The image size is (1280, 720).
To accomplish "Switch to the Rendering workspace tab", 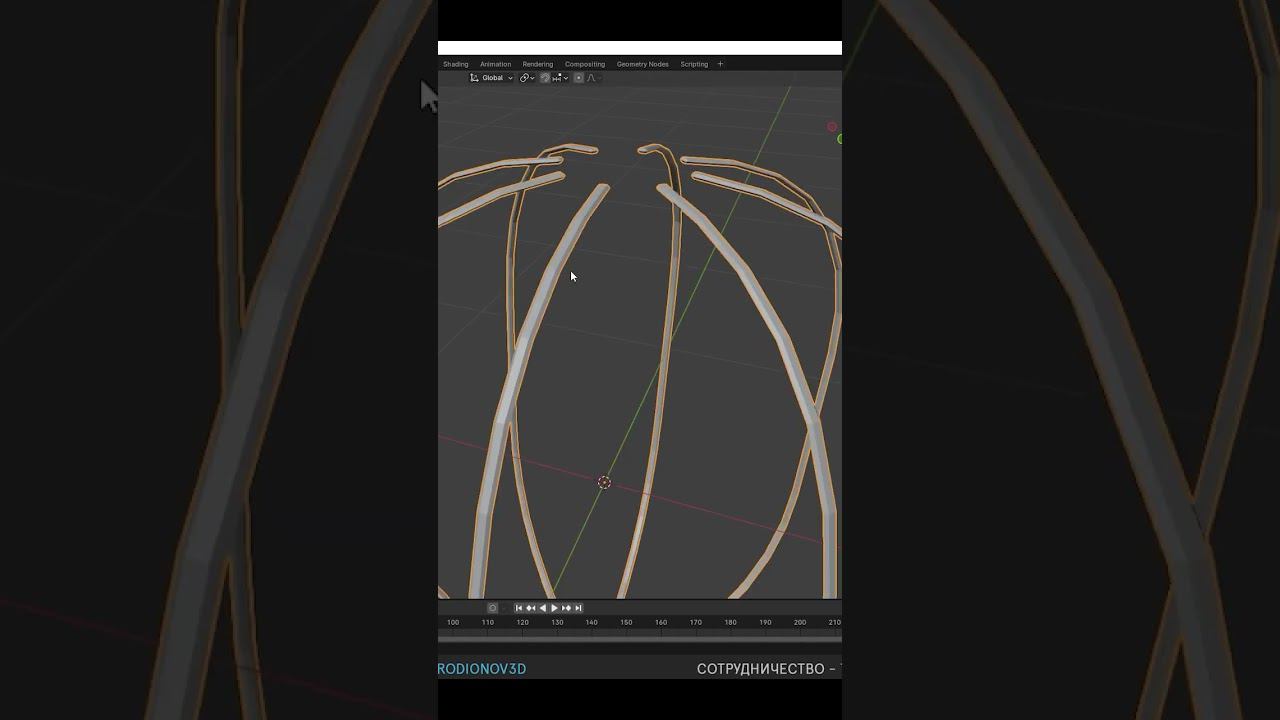I will 538,64.
